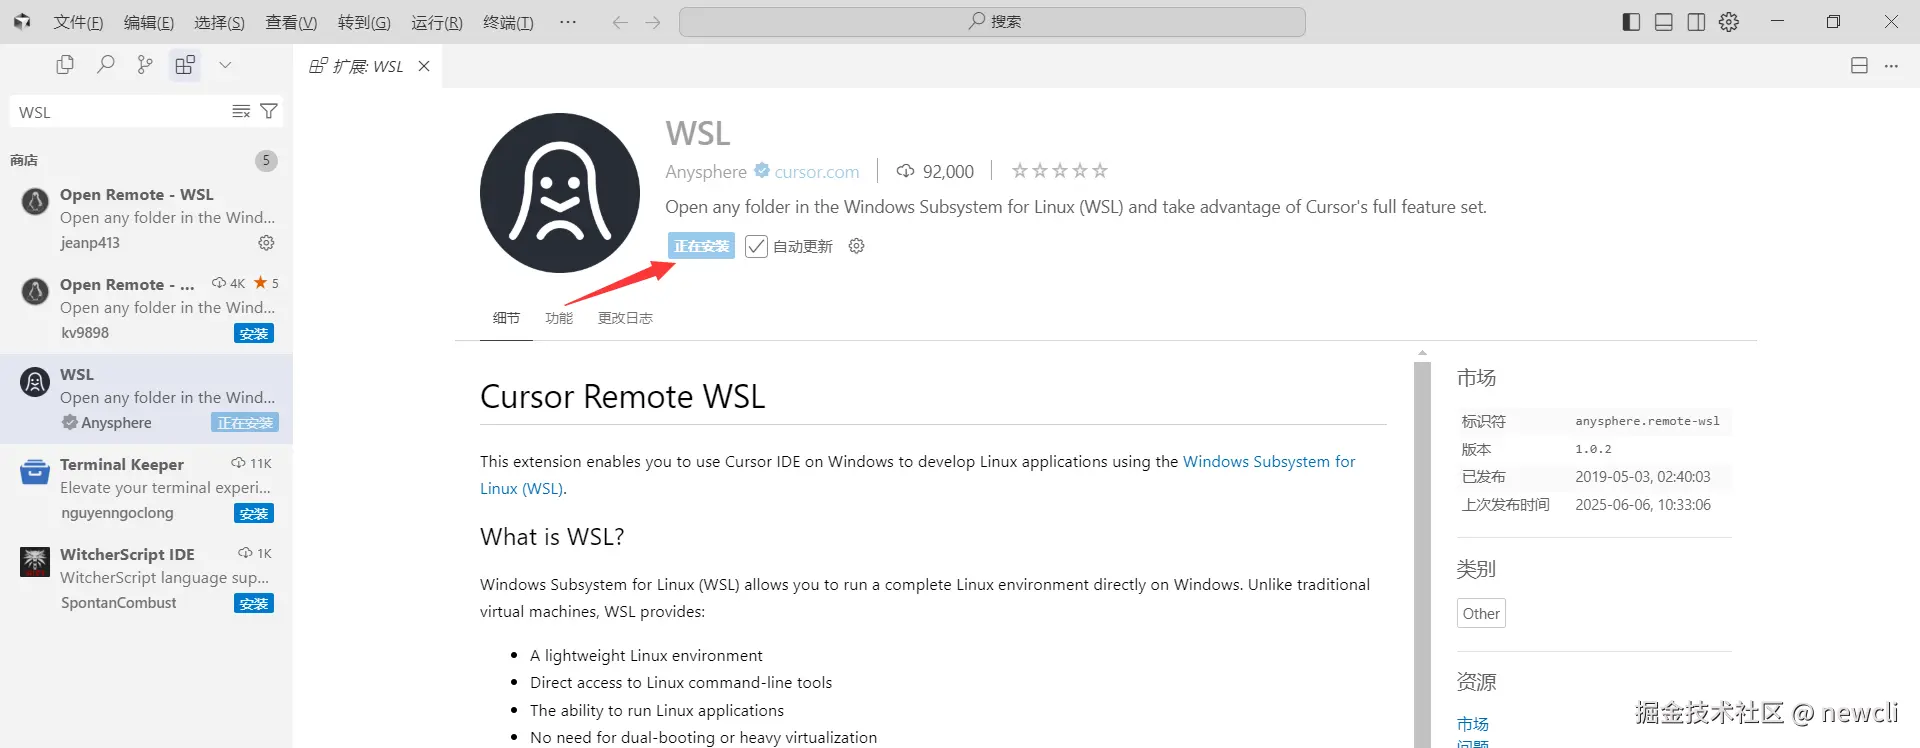Click the 搜索 command center box
1920x748 pixels.
click(992, 22)
